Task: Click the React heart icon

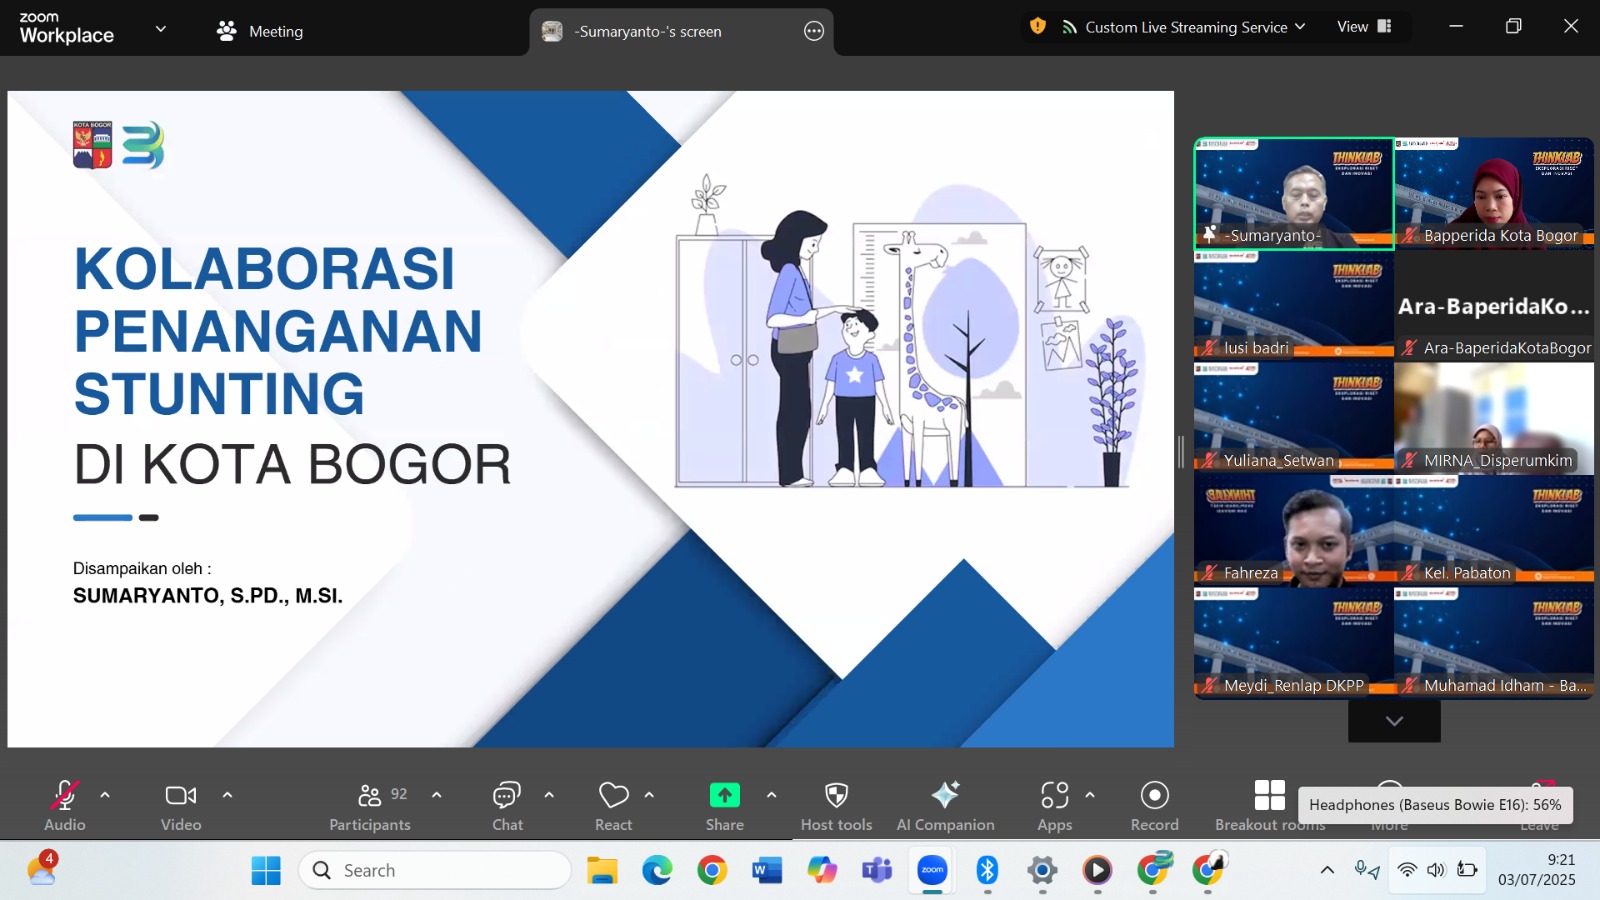Action: click(x=613, y=796)
